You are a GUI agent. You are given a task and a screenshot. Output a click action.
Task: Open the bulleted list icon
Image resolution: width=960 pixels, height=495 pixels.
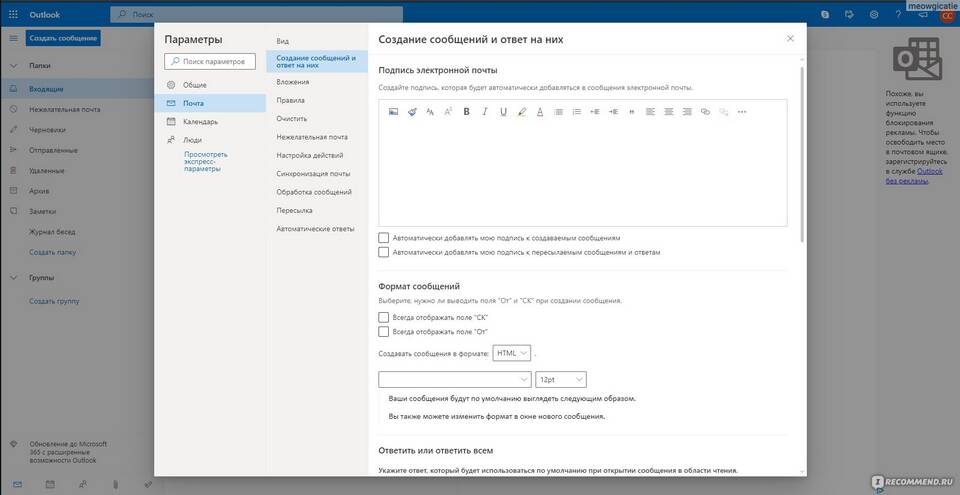[x=558, y=112]
